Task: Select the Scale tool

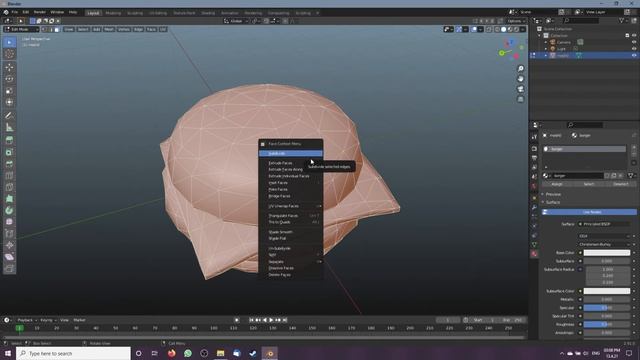Action: click(x=9, y=91)
